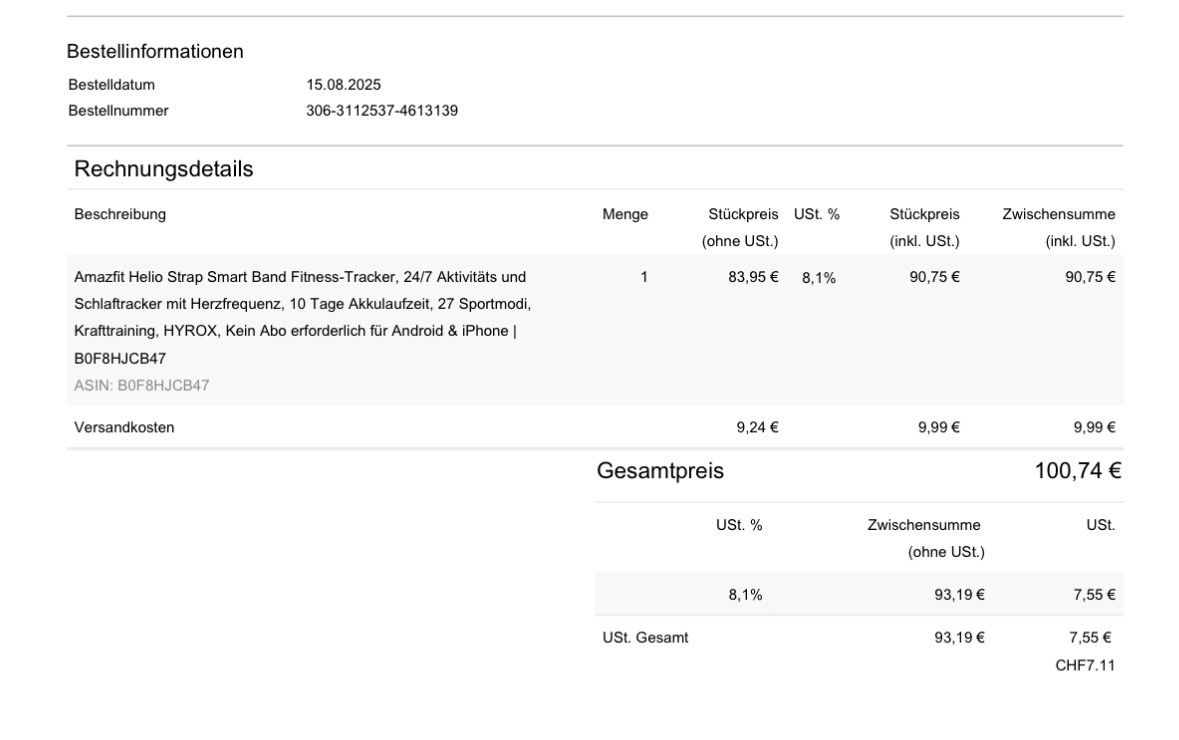Click the Bestellinformationen heading
The width and height of the screenshot is (1179, 740).
[155, 51]
